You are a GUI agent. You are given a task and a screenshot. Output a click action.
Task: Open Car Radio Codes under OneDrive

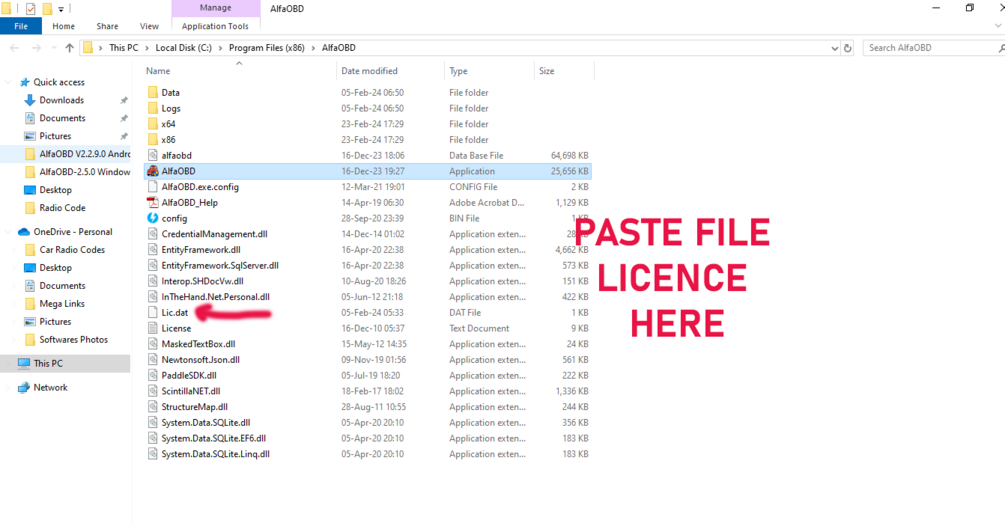(x=65, y=250)
